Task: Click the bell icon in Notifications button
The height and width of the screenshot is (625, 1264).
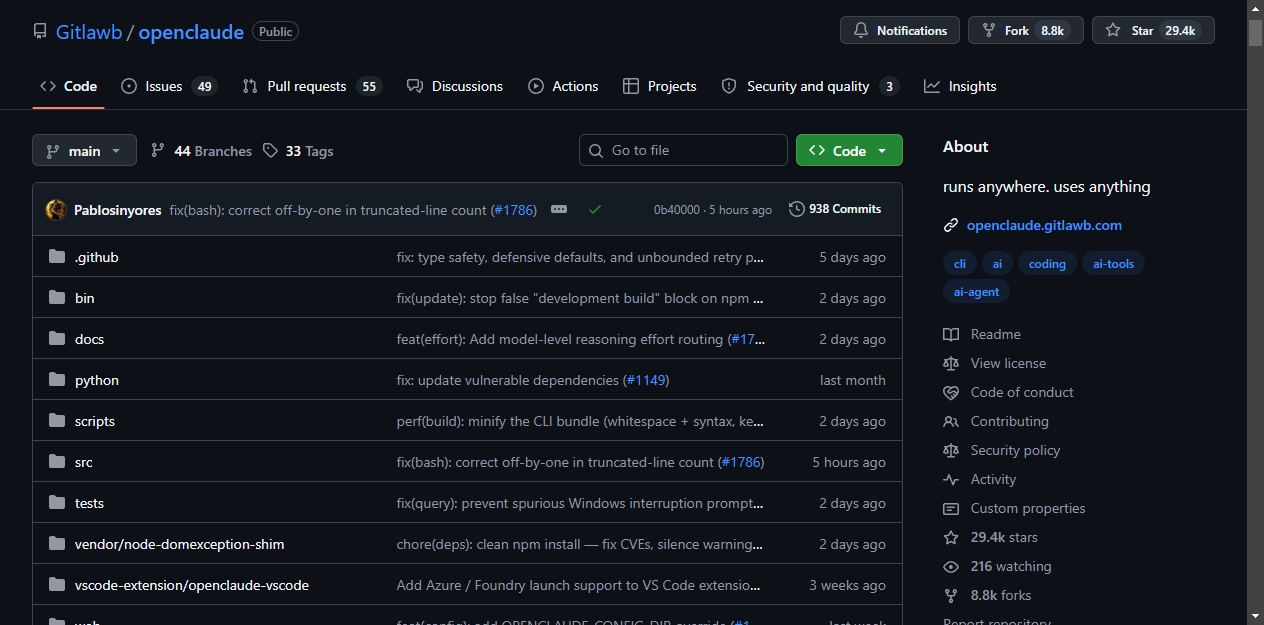Action: (861, 31)
